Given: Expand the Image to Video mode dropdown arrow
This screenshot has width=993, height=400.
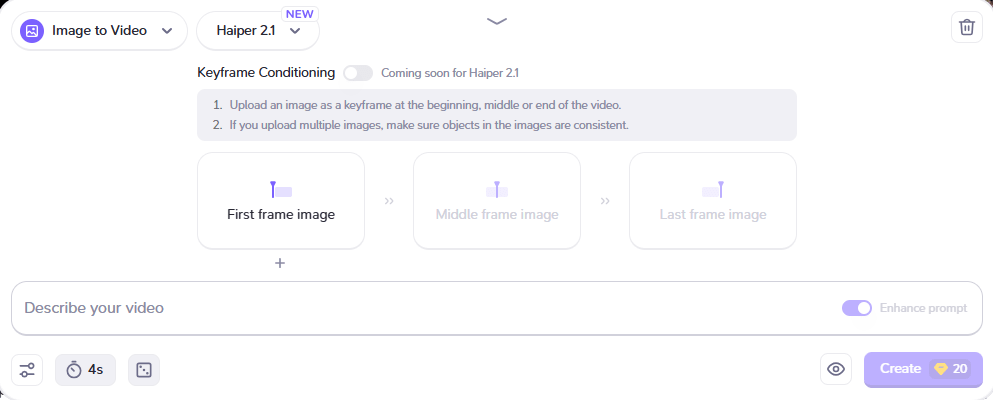Looking at the screenshot, I should tap(166, 31).
